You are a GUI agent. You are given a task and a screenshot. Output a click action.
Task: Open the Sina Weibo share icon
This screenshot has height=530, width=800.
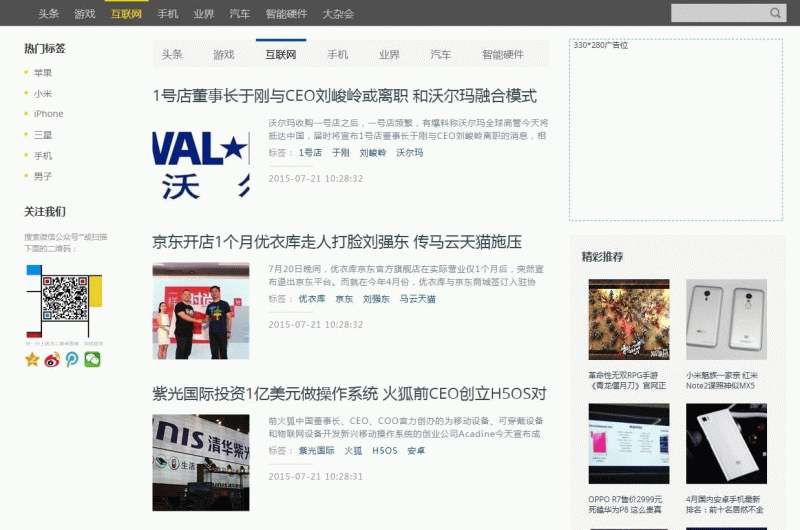52,359
